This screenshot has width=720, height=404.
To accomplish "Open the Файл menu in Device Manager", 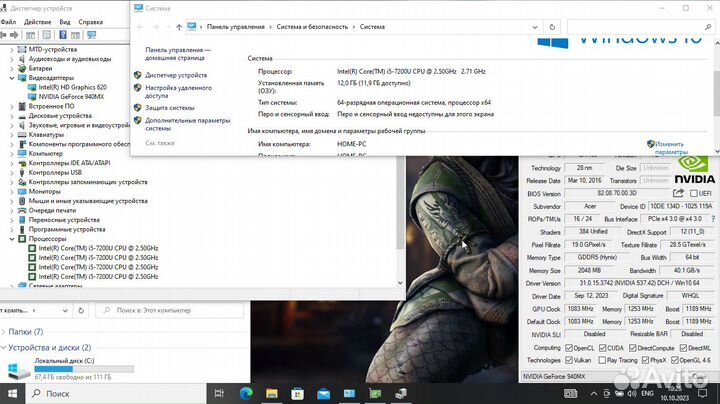I will [x=8, y=22].
